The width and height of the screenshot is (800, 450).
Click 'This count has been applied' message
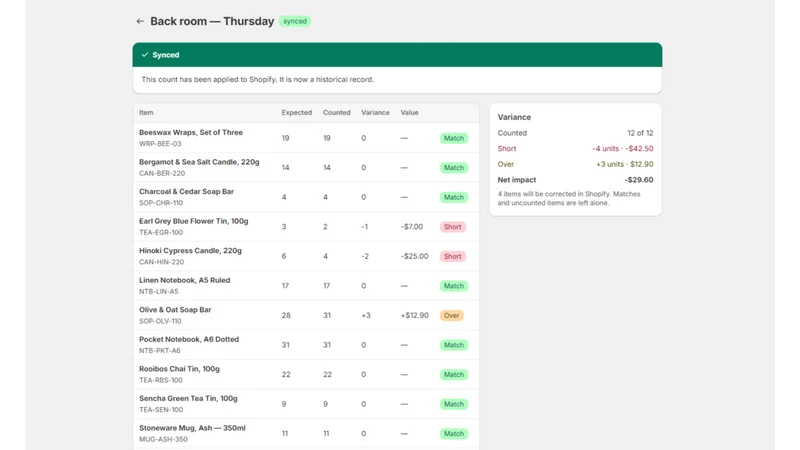(258, 80)
